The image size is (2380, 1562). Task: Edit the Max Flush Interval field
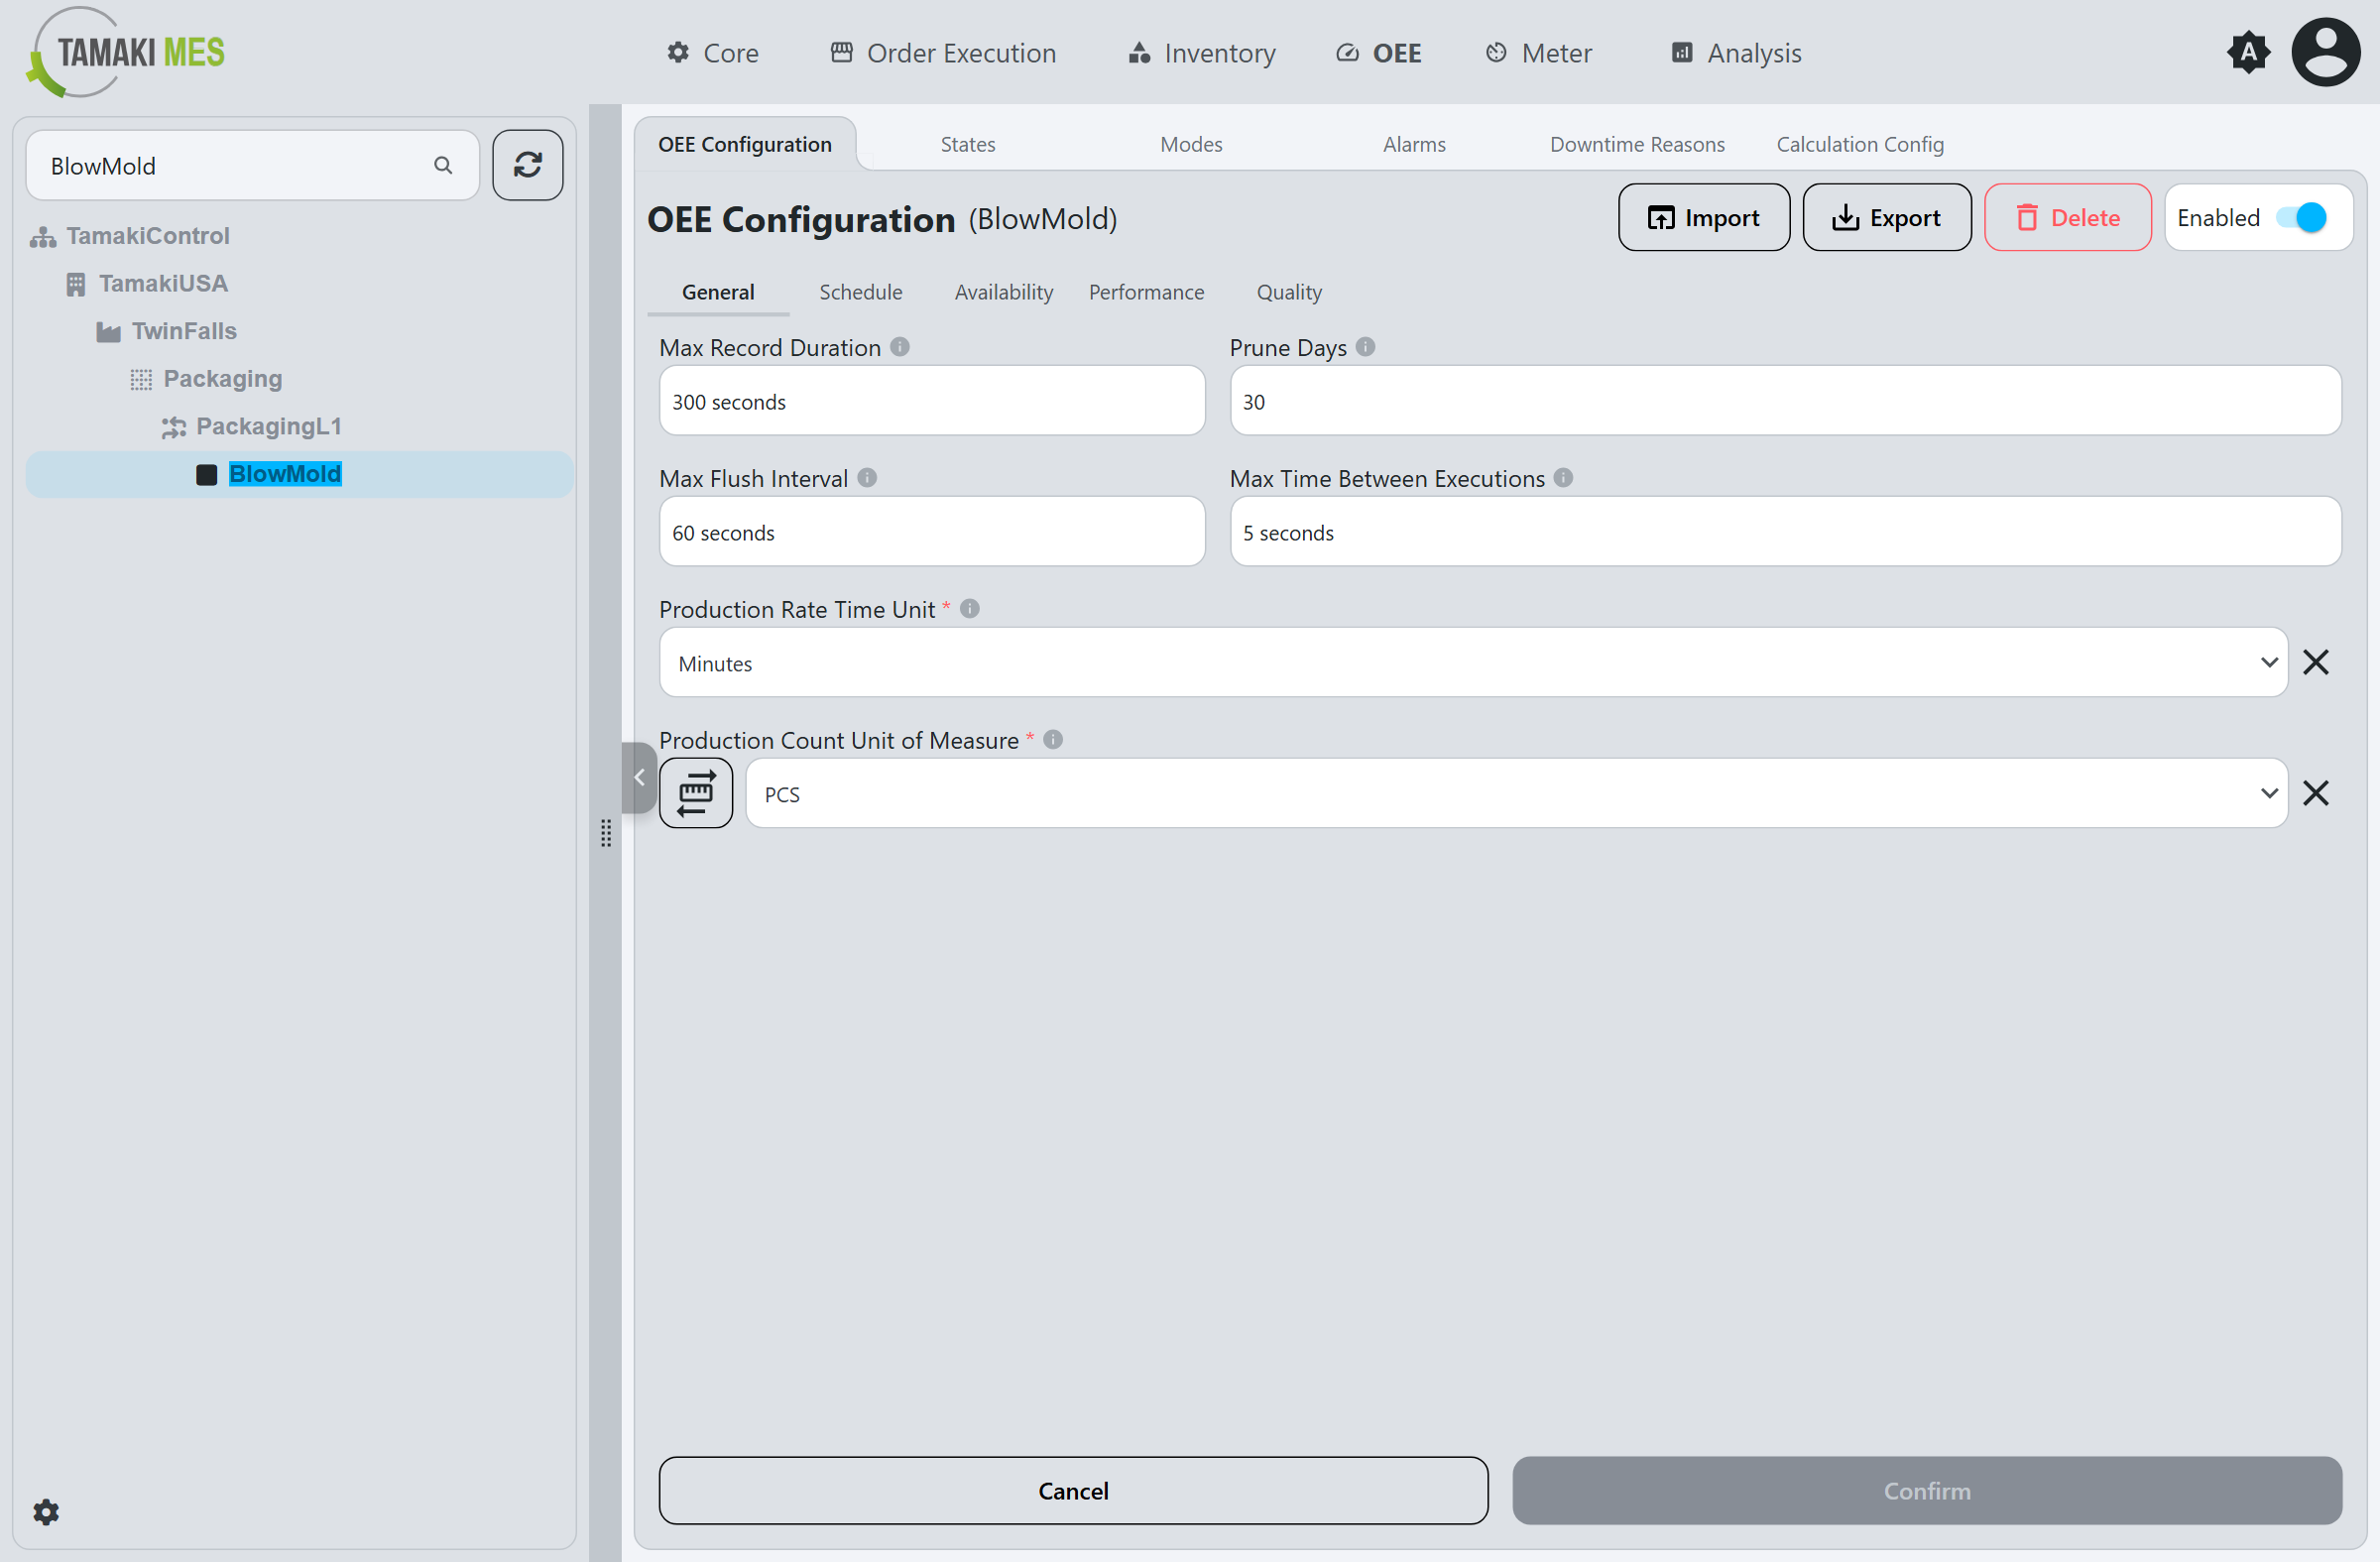[932, 532]
